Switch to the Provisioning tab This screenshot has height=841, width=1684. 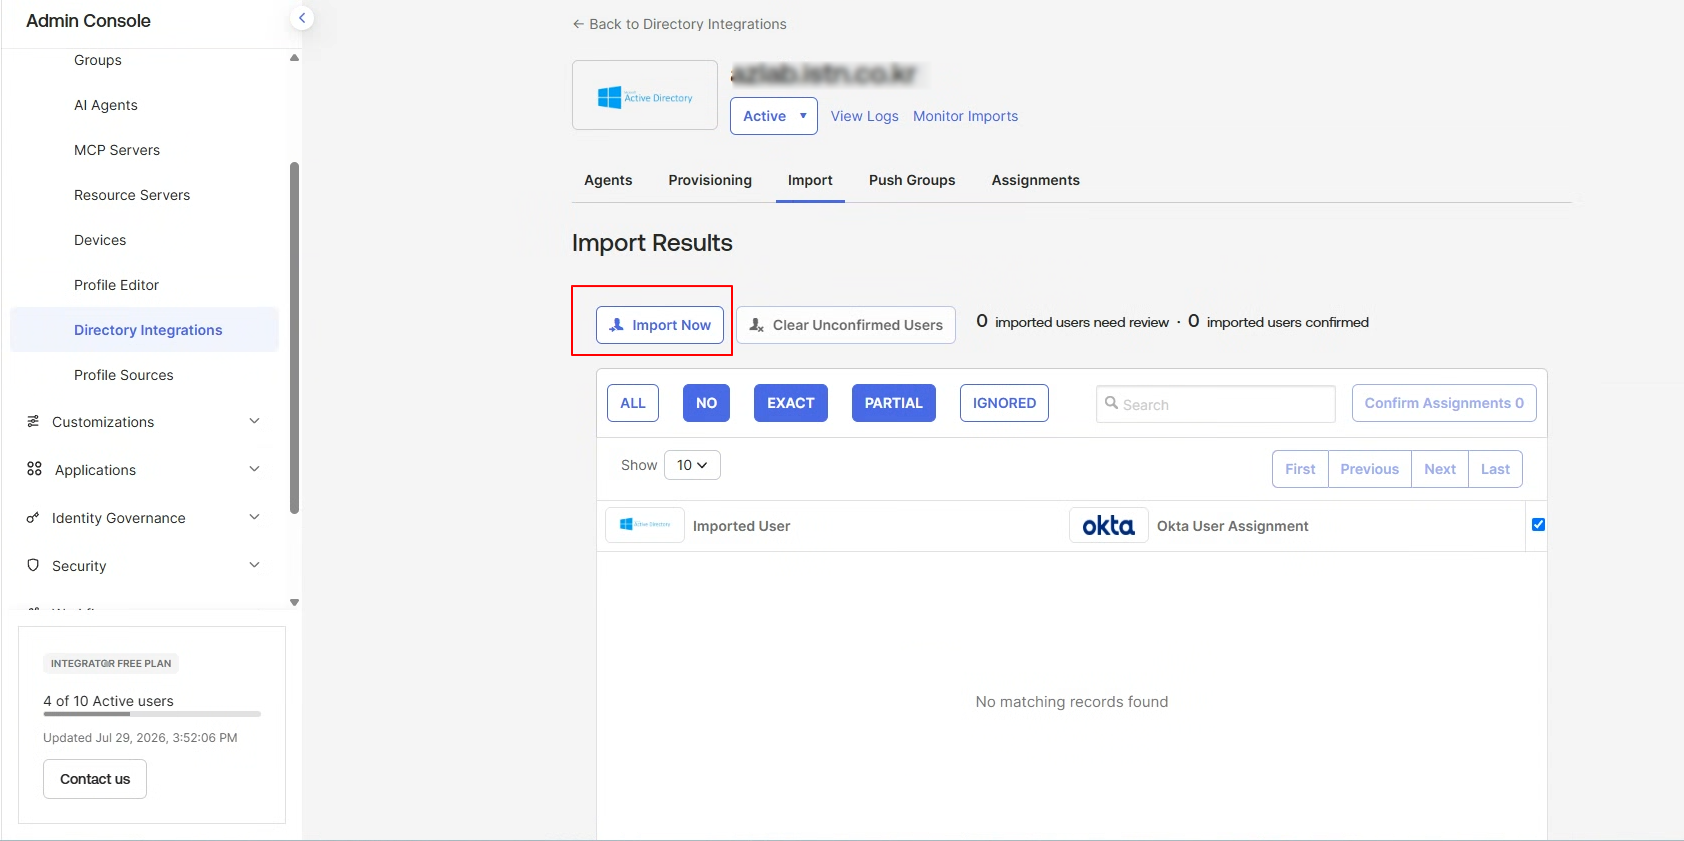pos(710,180)
